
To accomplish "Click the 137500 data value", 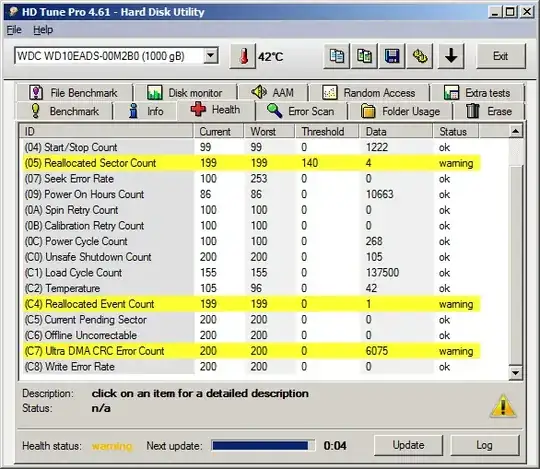I will point(382,273).
